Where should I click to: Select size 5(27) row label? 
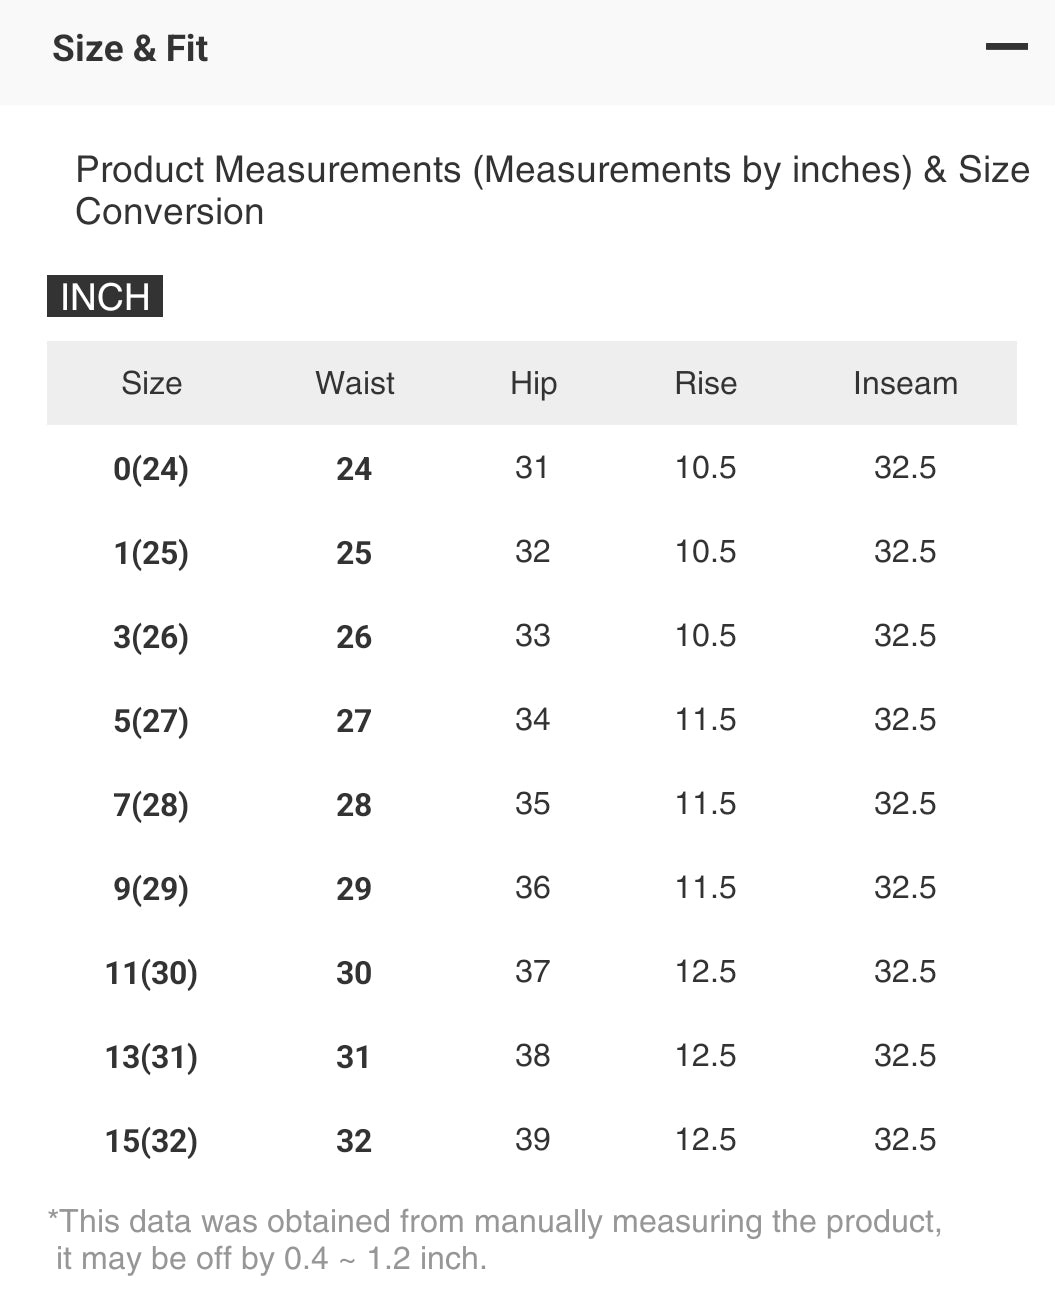[x=152, y=720]
